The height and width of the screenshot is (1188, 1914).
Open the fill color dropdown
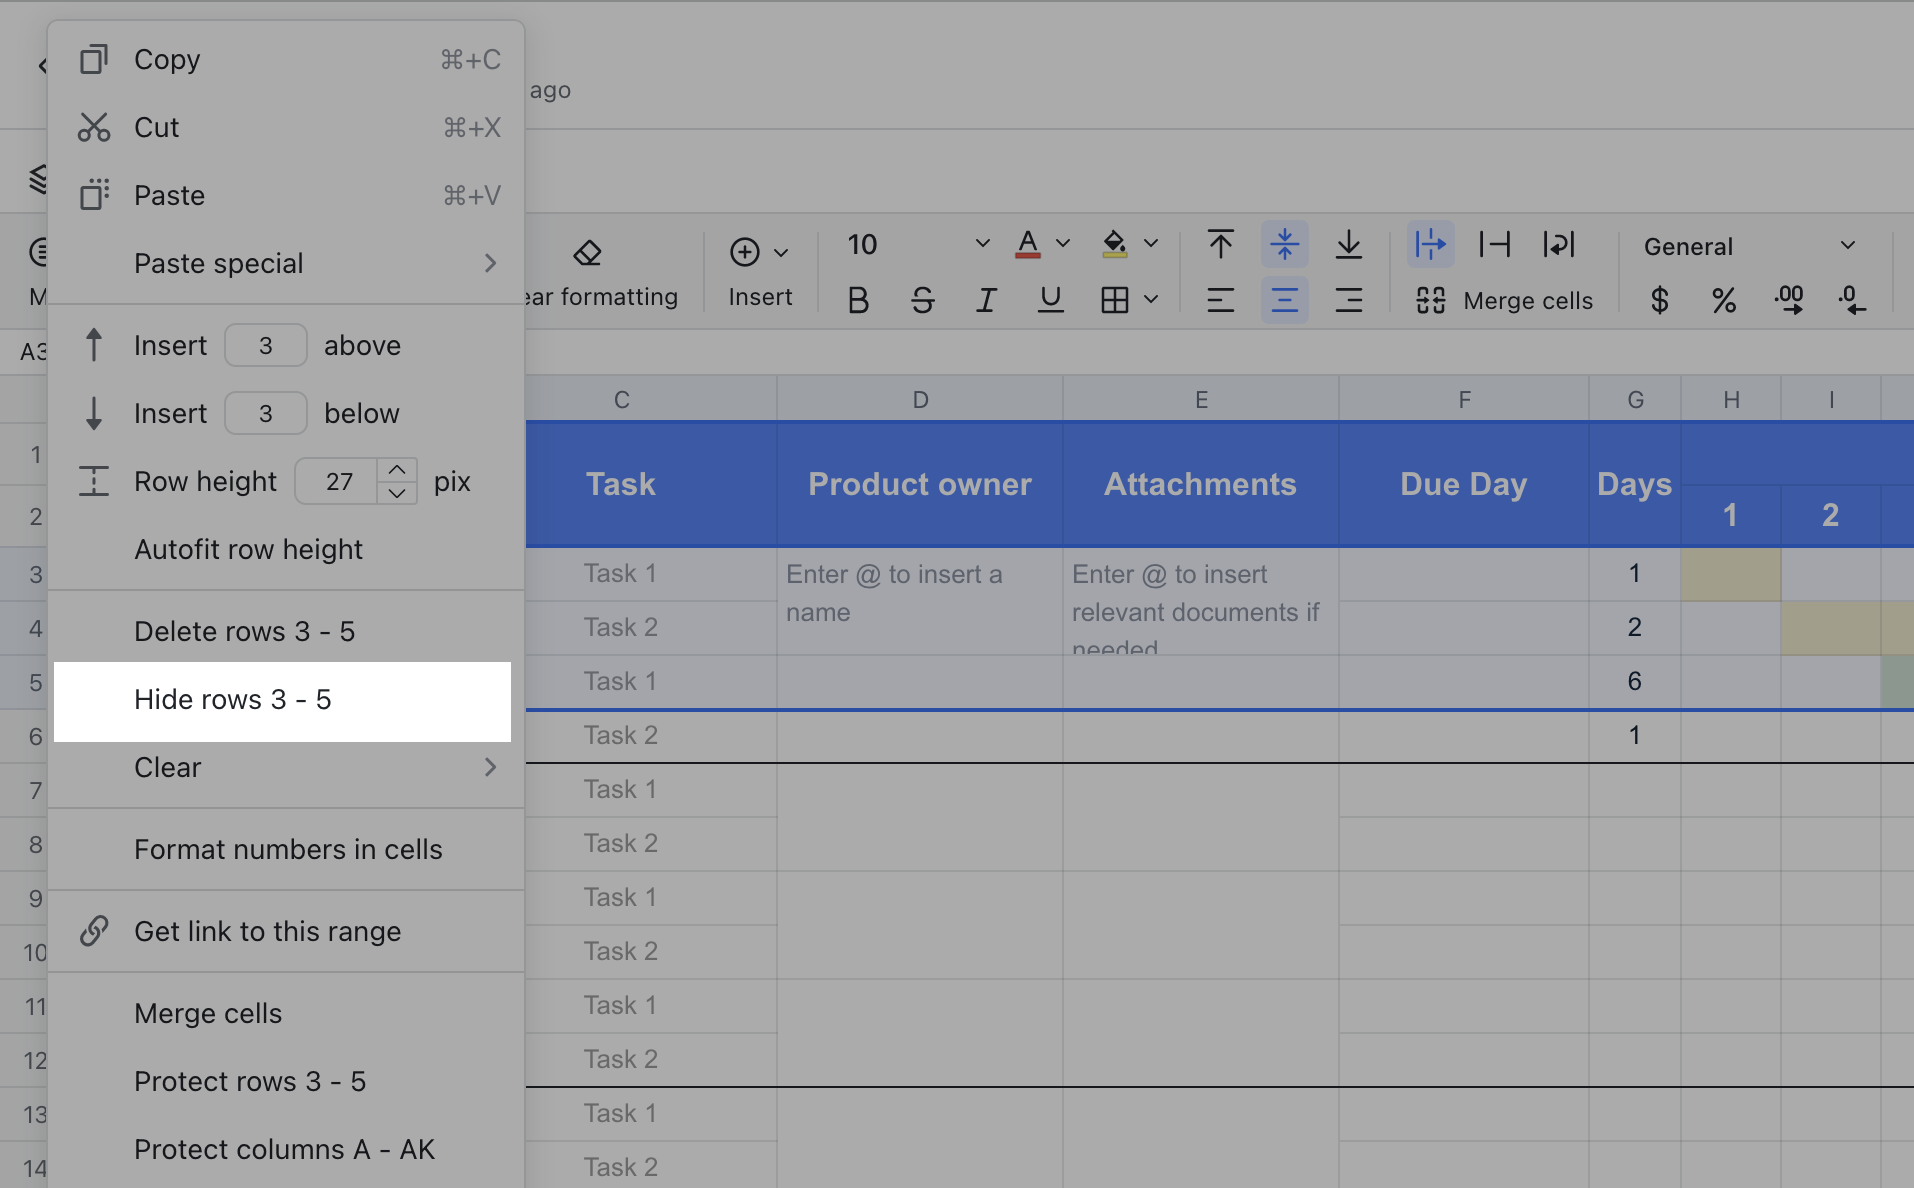coord(1150,244)
